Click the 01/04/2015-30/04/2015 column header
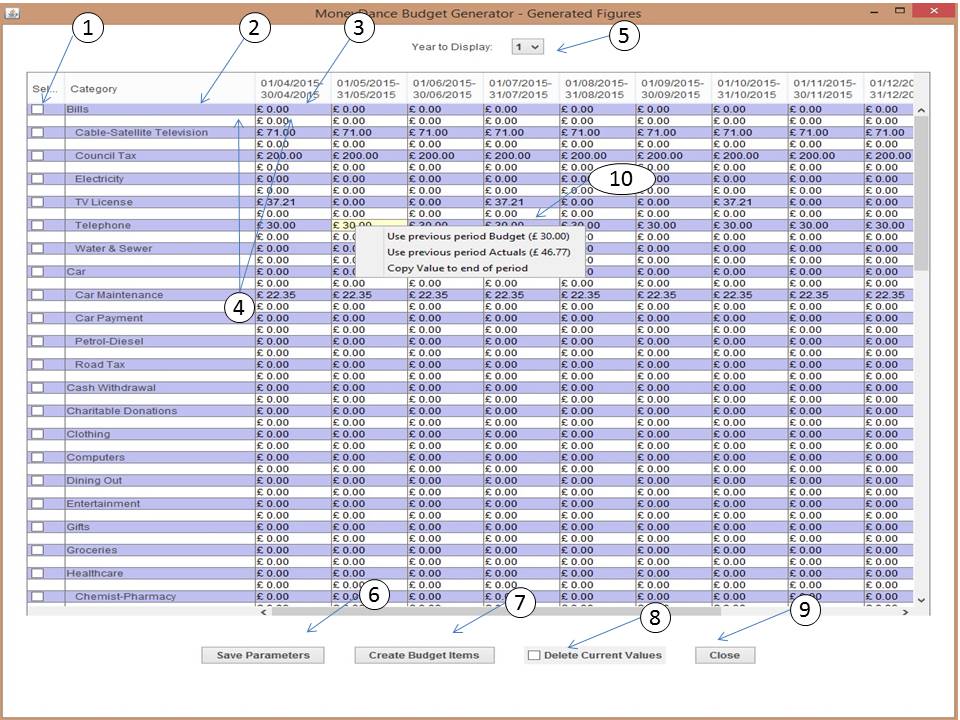The height and width of the screenshot is (720, 960). [293, 89]
